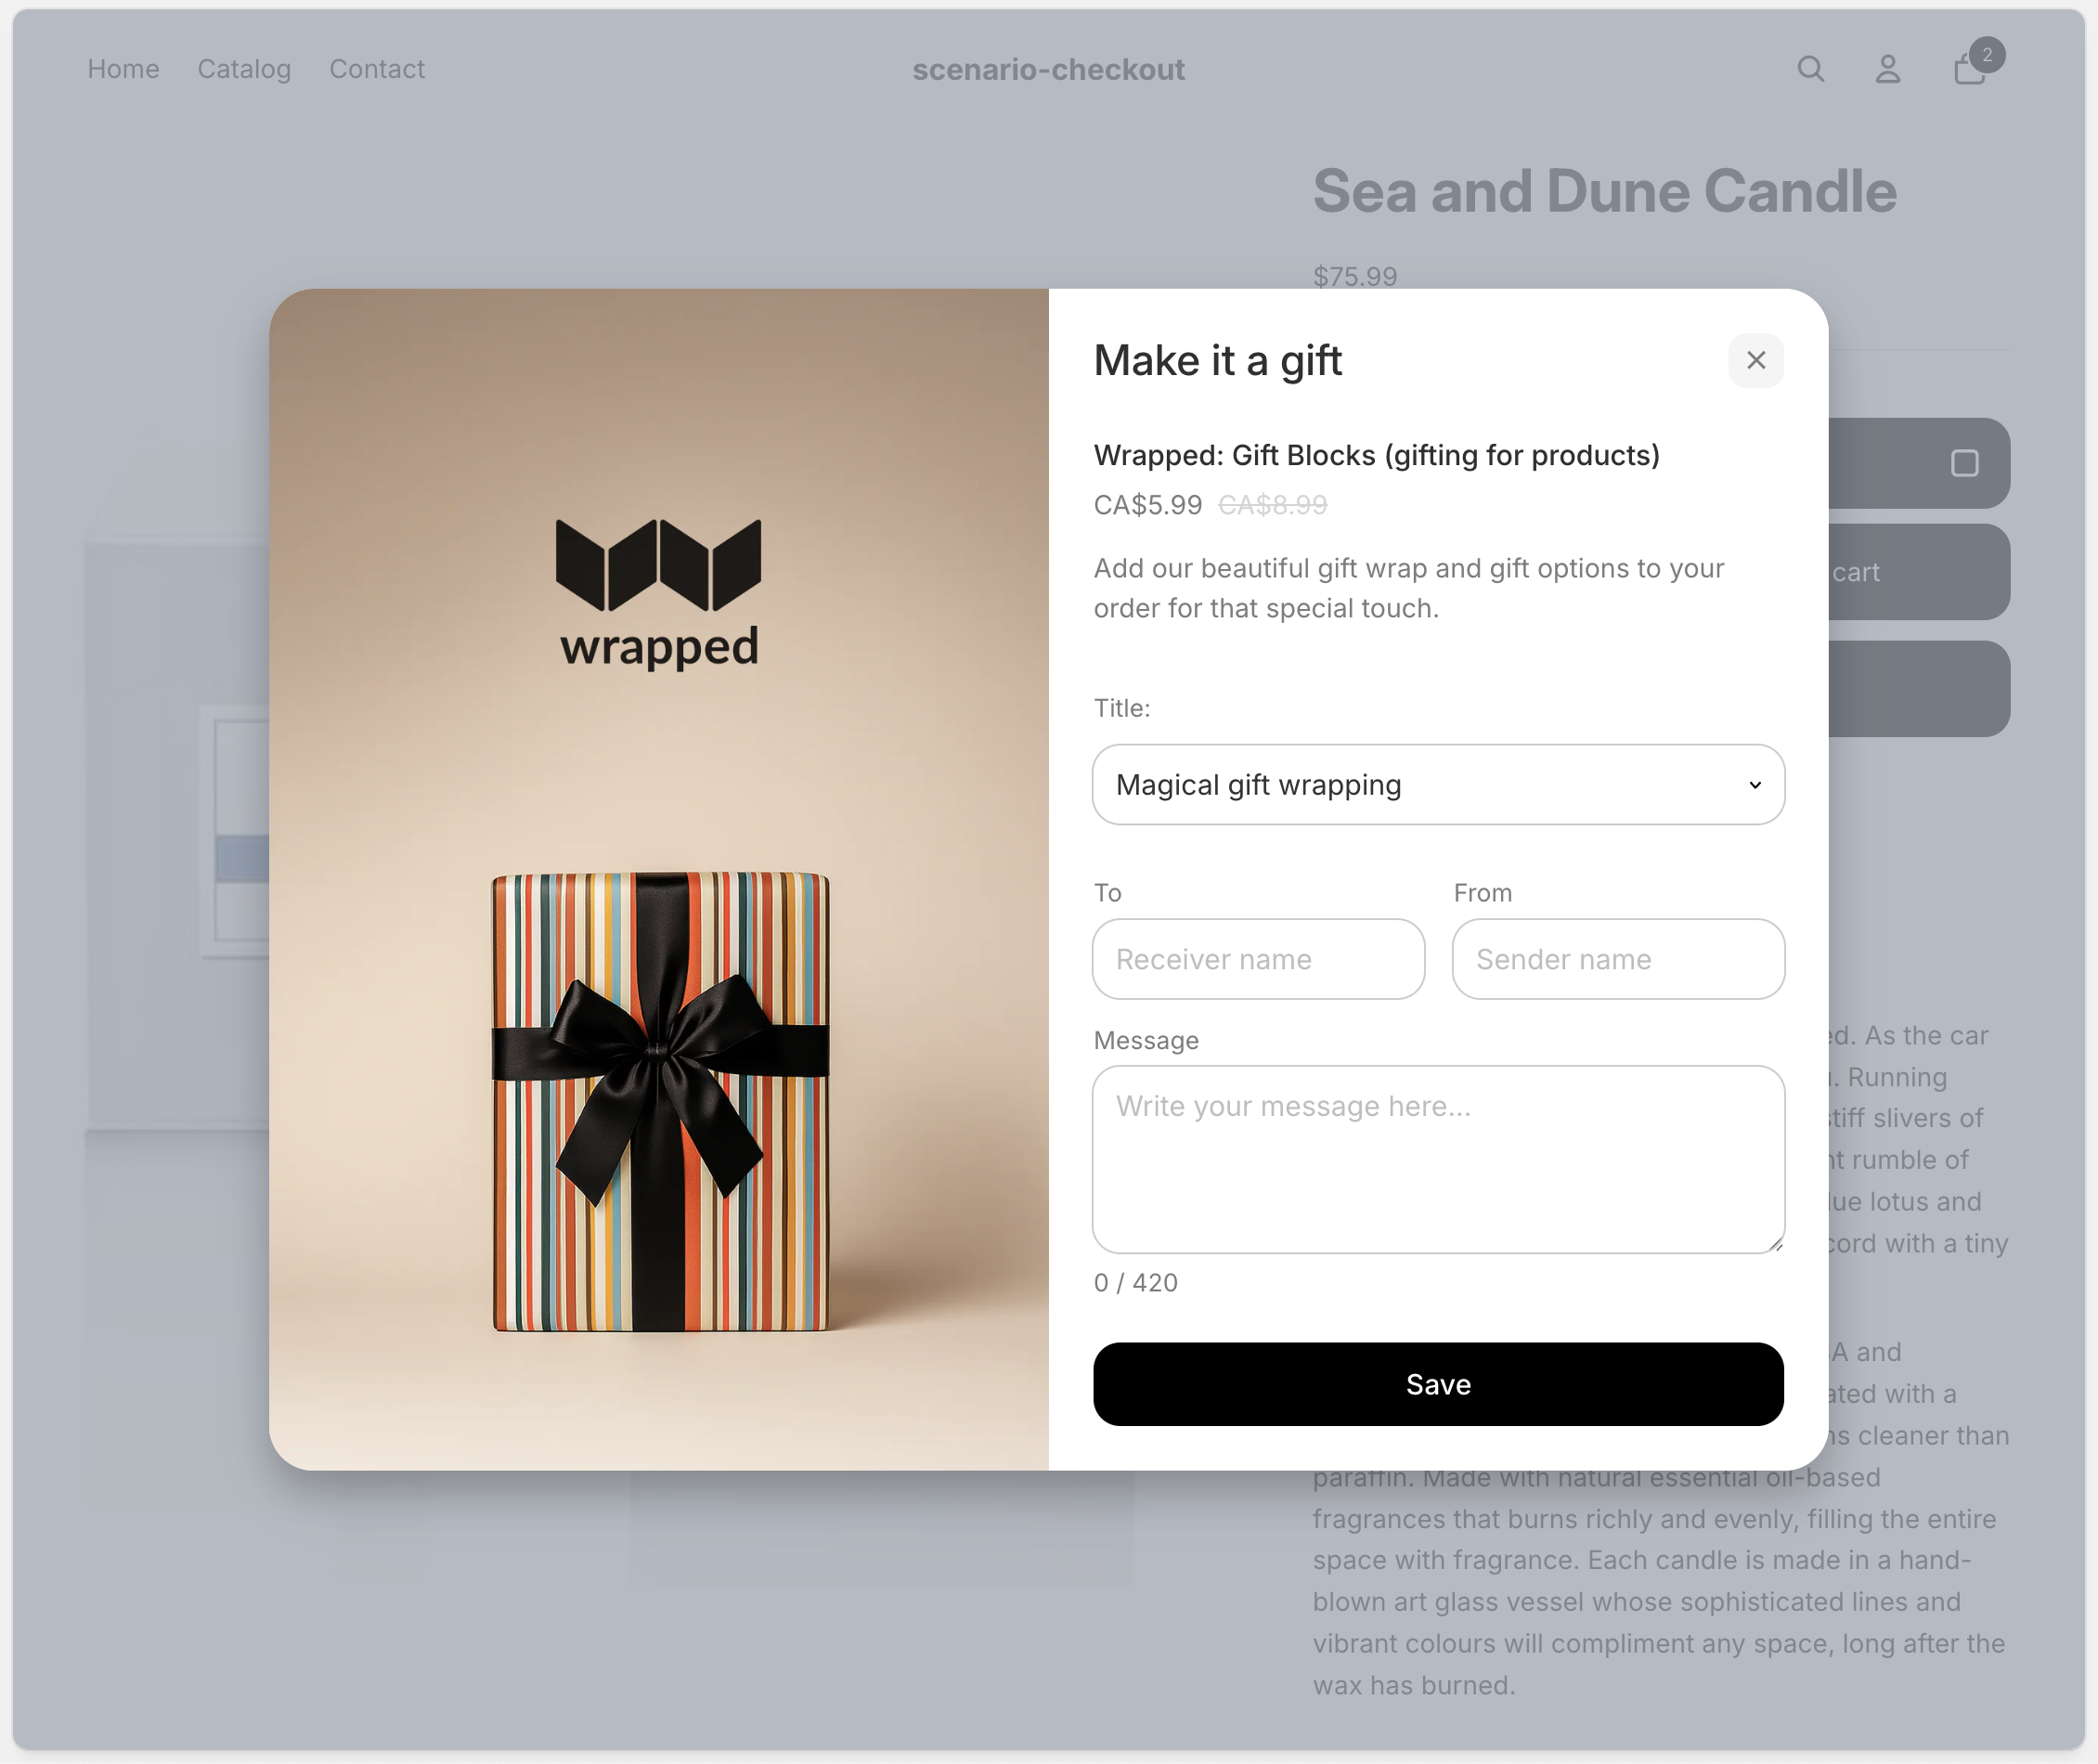Open the shopping cart icon
The height and width of the screenshot is (1764, 2098).
pos(1968,70)
